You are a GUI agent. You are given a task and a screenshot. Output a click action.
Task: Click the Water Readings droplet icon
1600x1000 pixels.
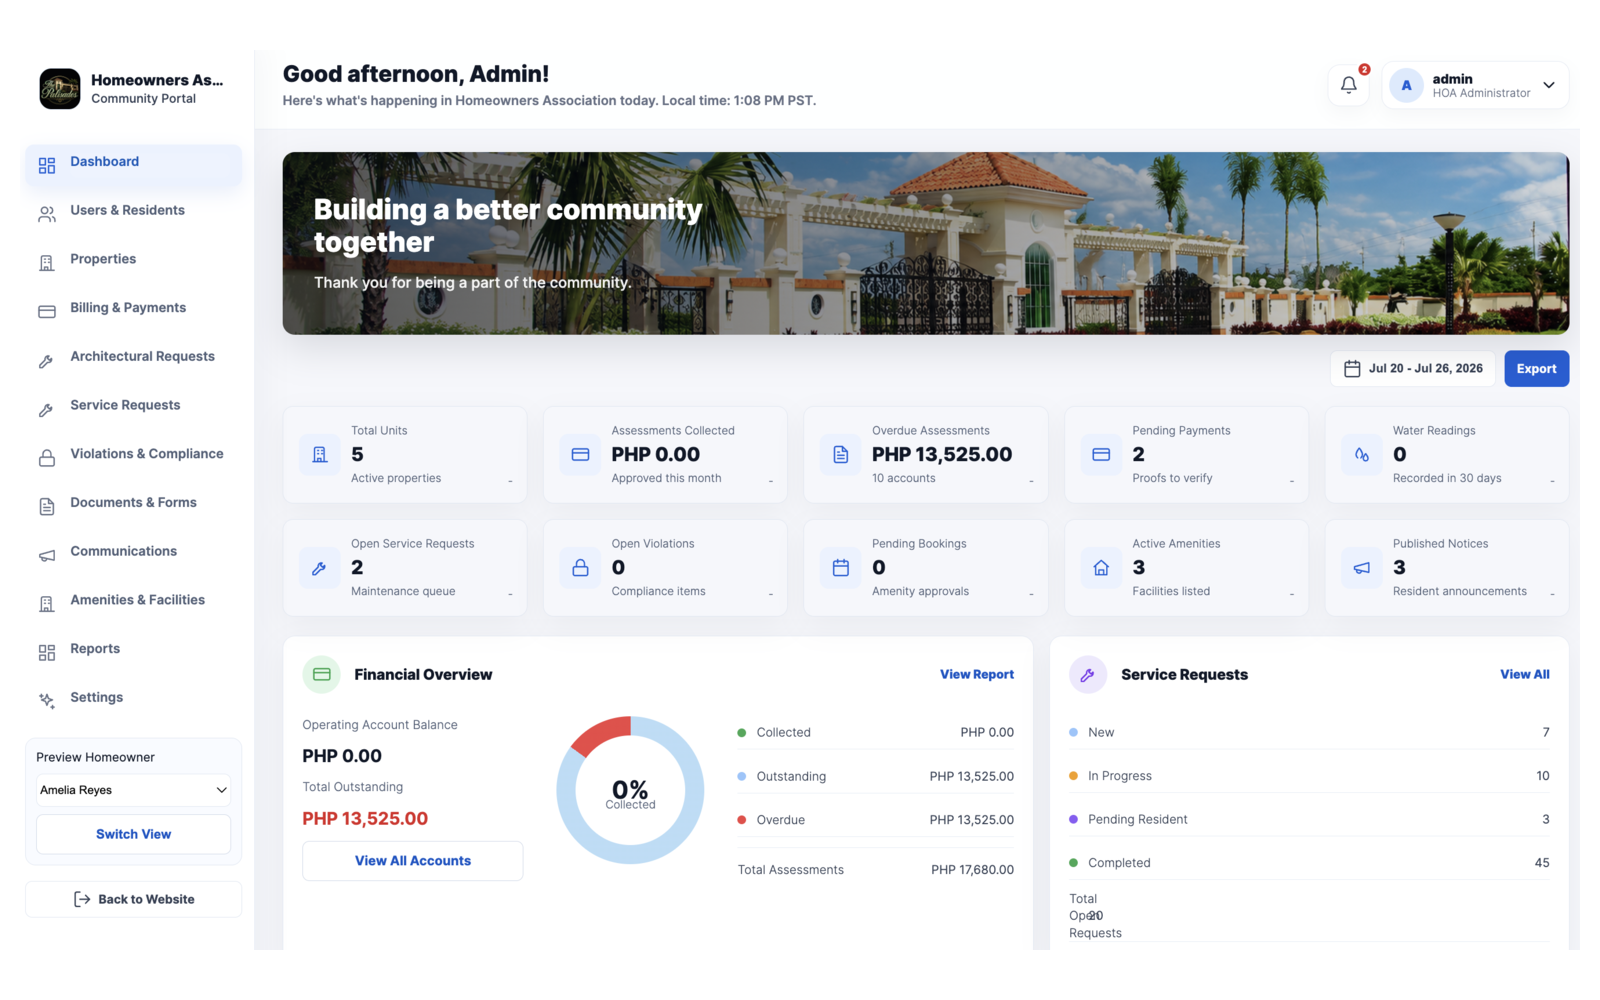tap(1362, 455)
